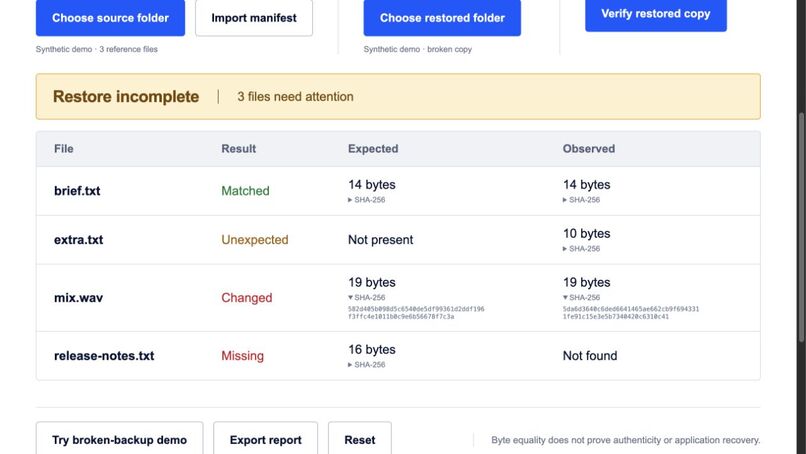806x454 pixels.
Task: Launch Try broken-backup demo
Action: tap(119, 440)
